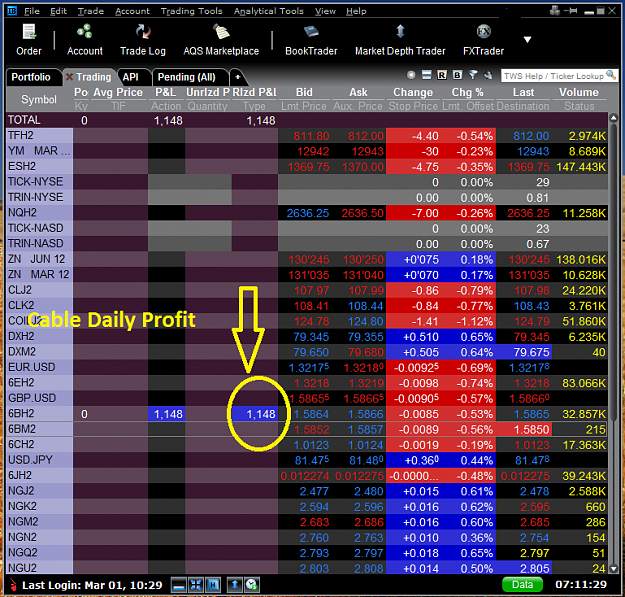Click the pin icon in title bar
The height and width of the screenshot is (597, 625).
(x=571, y=11)
